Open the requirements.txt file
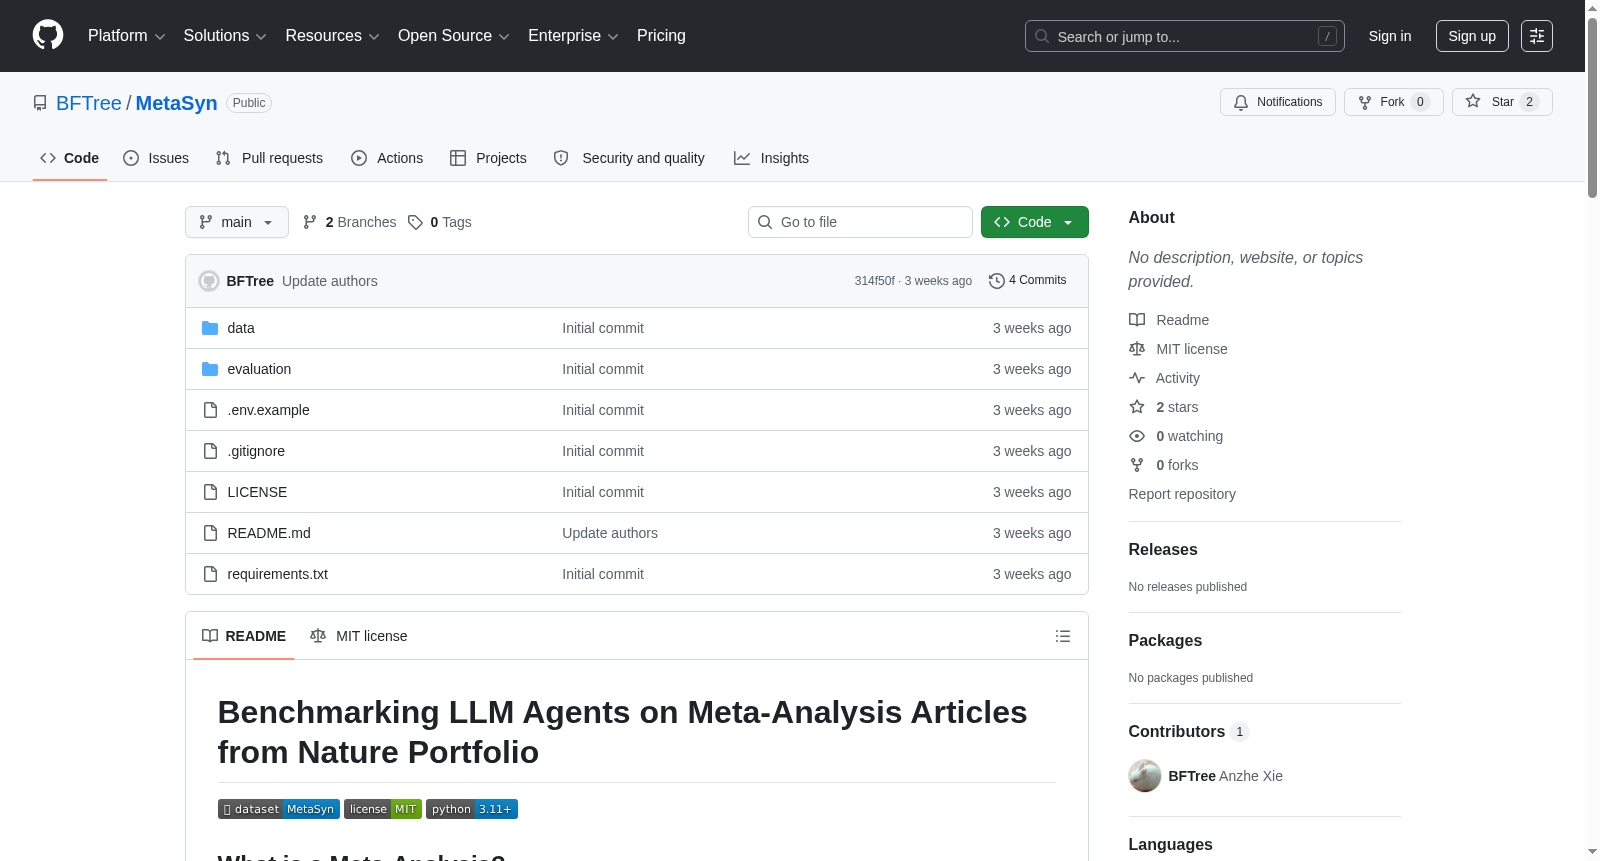This screenshot has width=1600, height=861. tap(277, 574)
